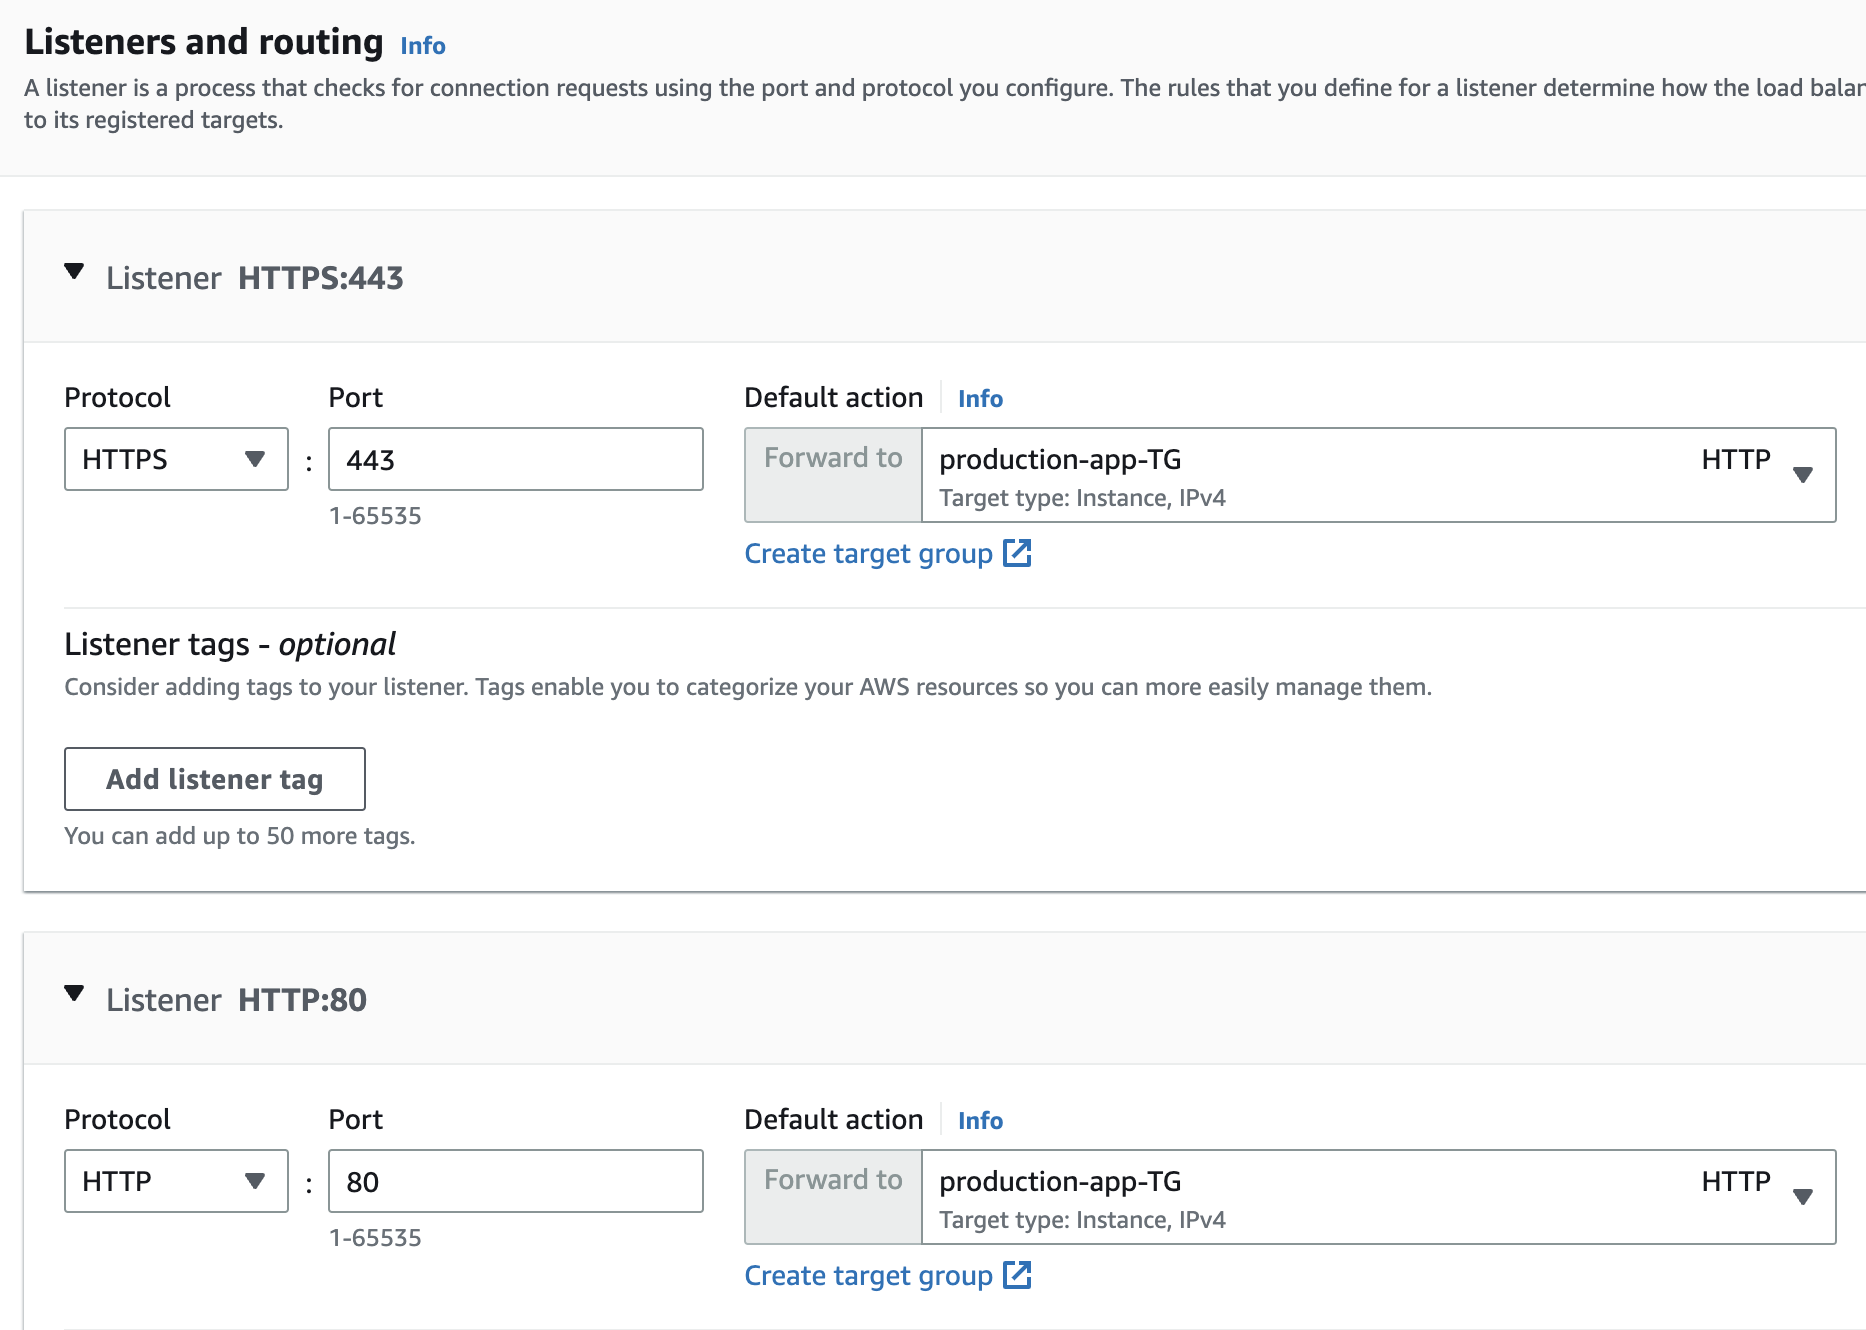Collapse the HTTP:80 listener section
Screen dimensions: 1866x1330
pyautogui.click(x=74, y=994)
